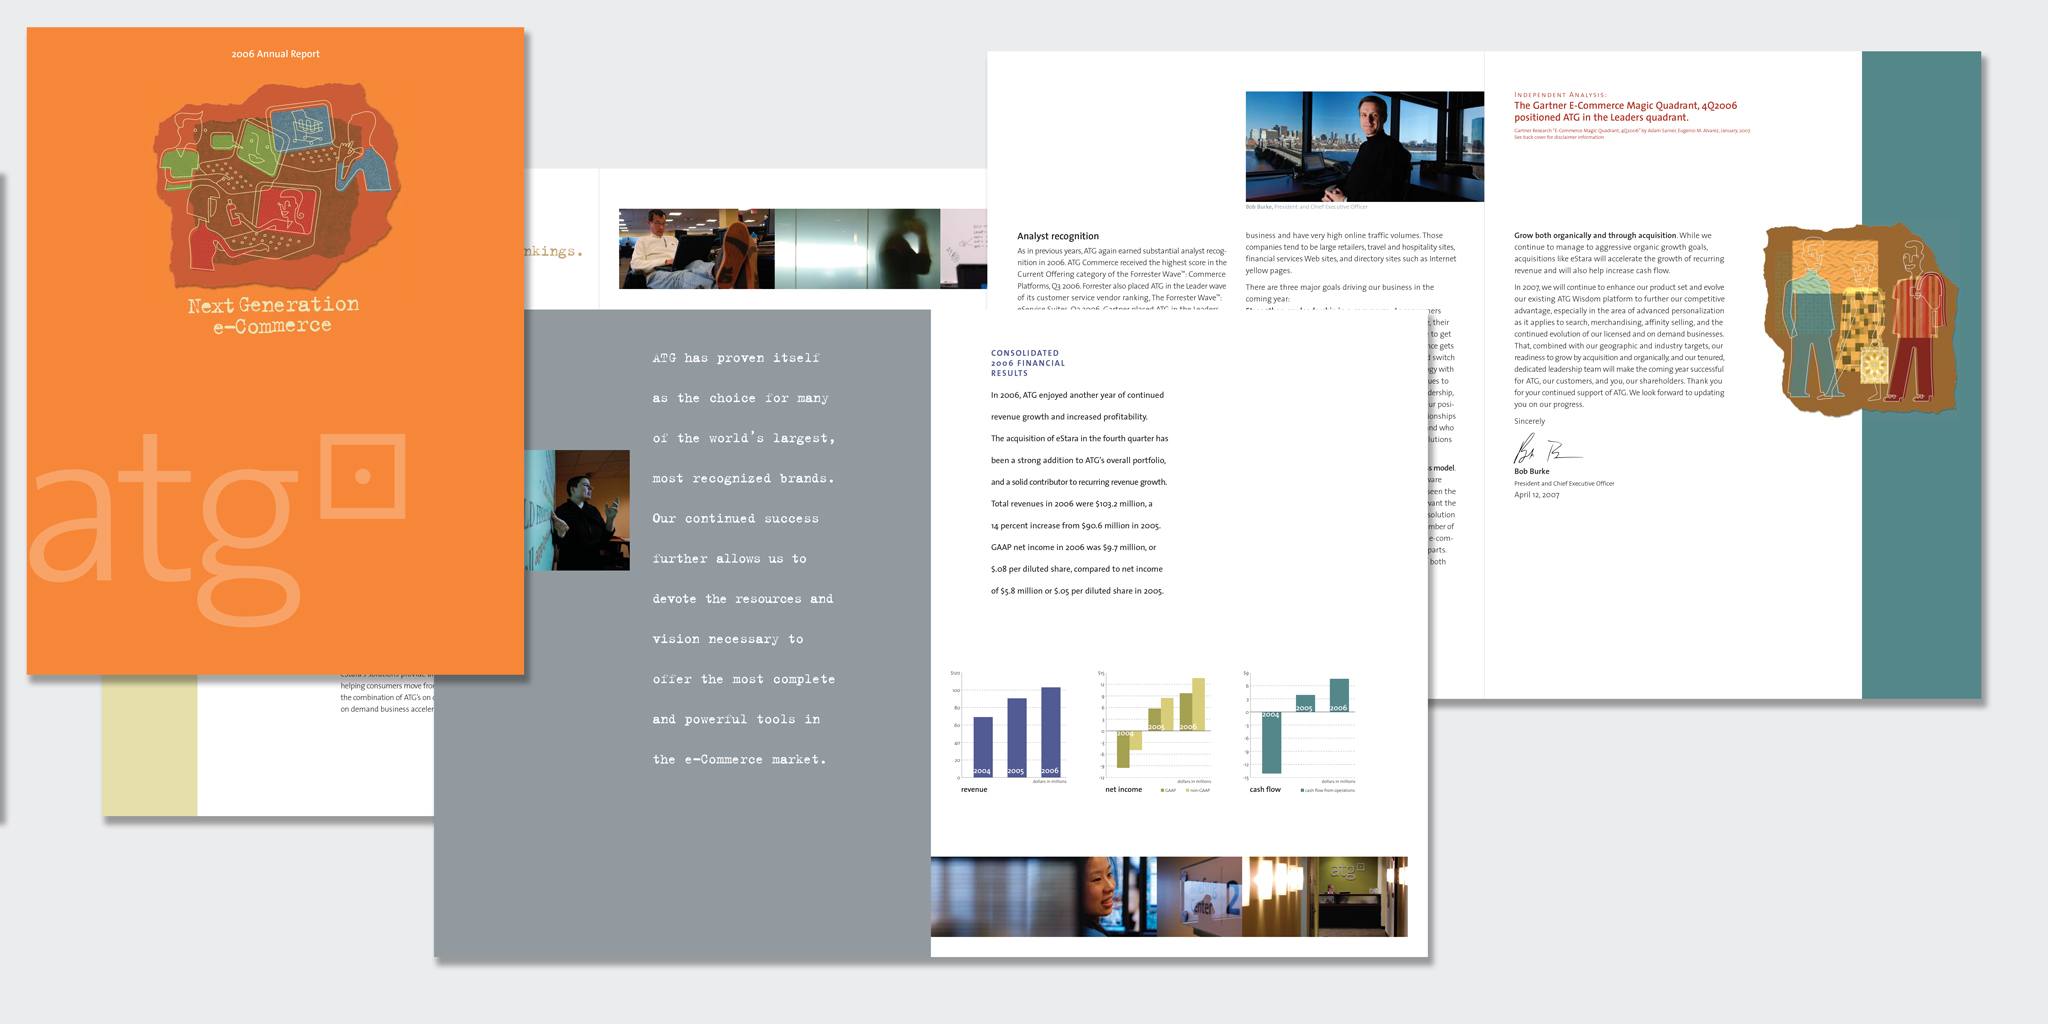Viewport: 2048px width, 1024px height.
Task: Click the 'net income' chart label
Action: point(1123,790)
